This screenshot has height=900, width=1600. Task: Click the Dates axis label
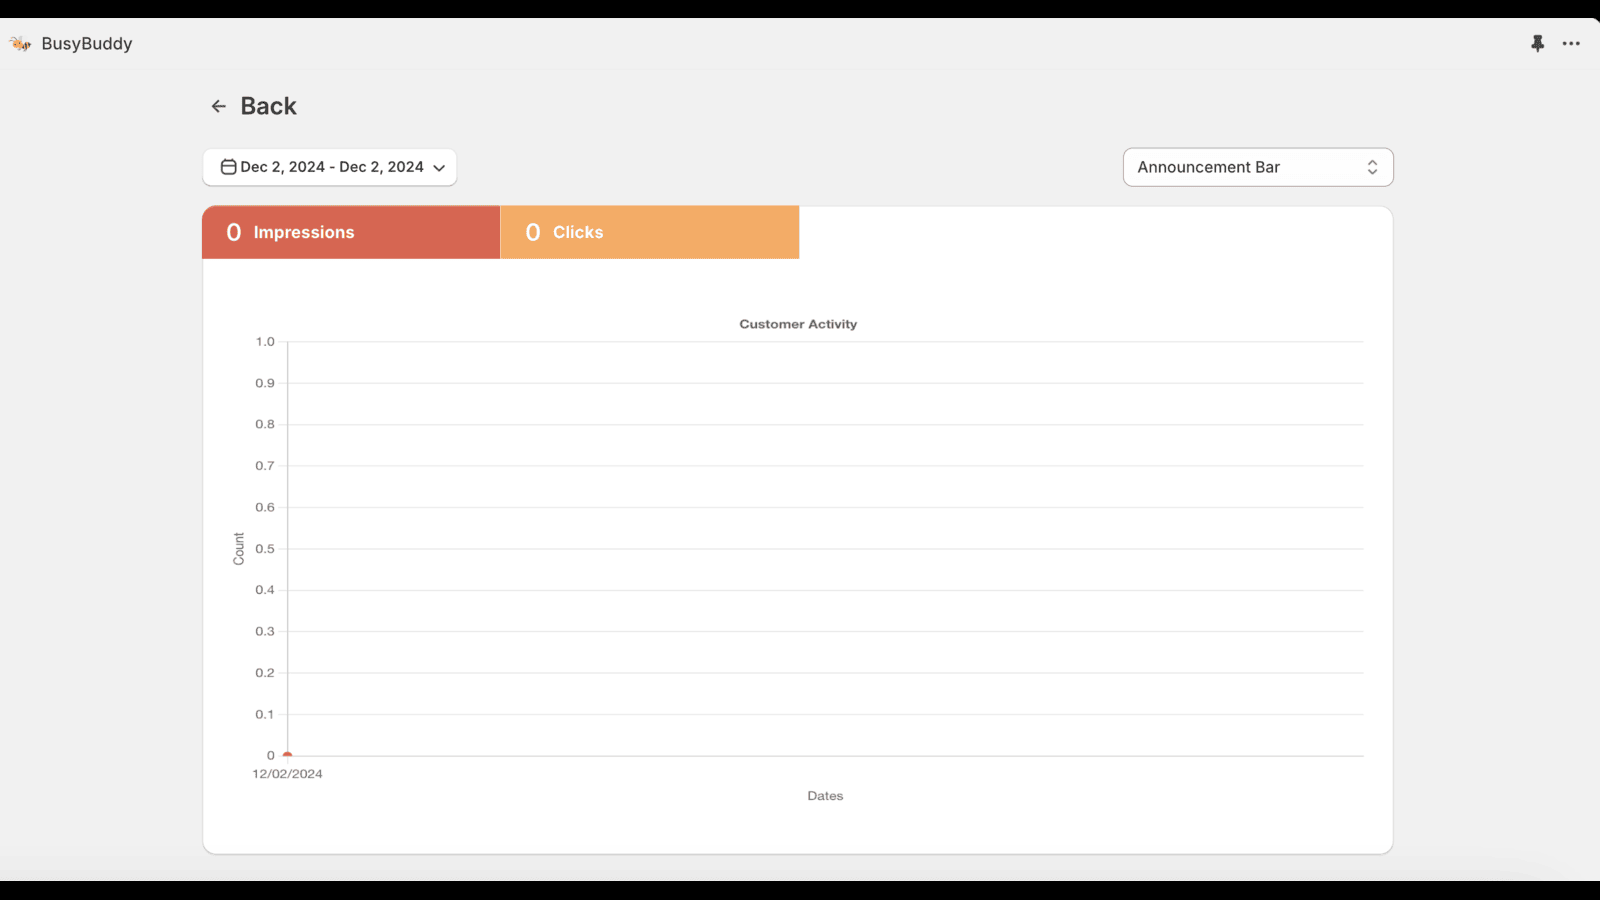point(825,795)
